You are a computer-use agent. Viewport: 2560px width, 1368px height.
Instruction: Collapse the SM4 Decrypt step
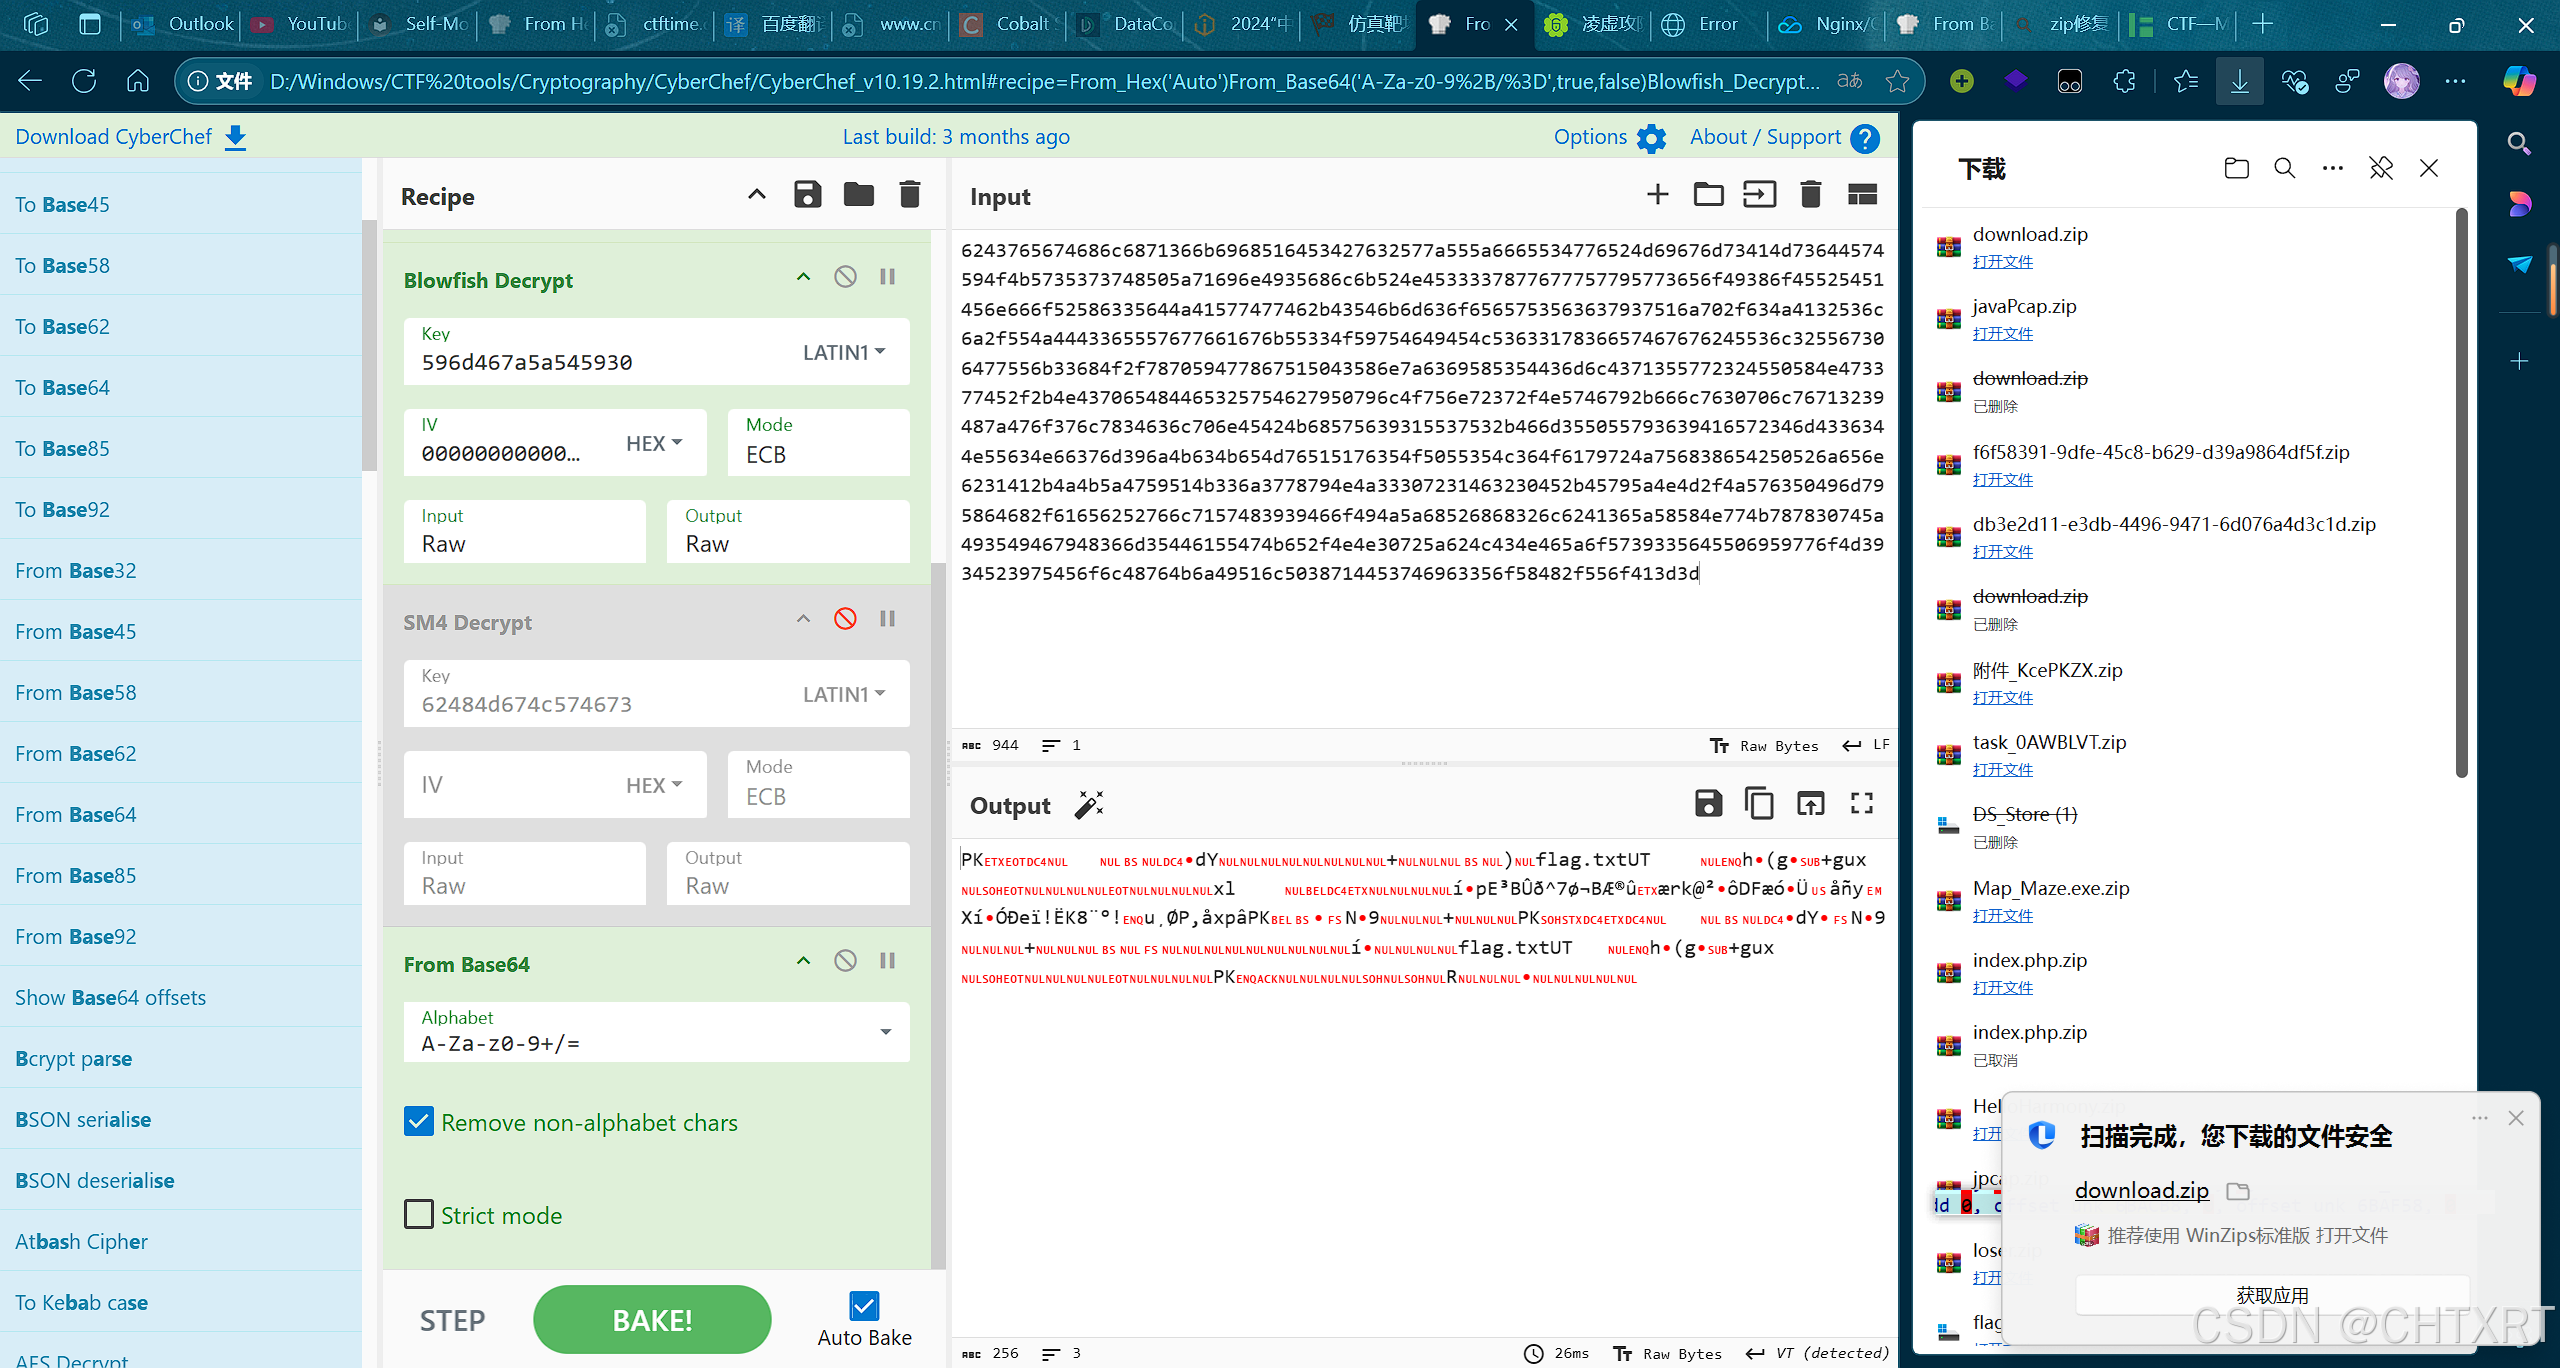[x=803, y=619]
